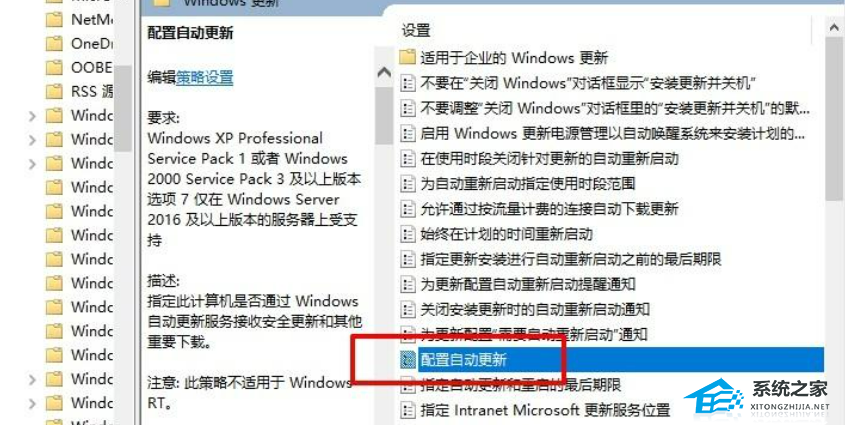Click description pane scroll-up arrow
The width and height of the screenshot is (845, 425).
click(x=384, y=72)
